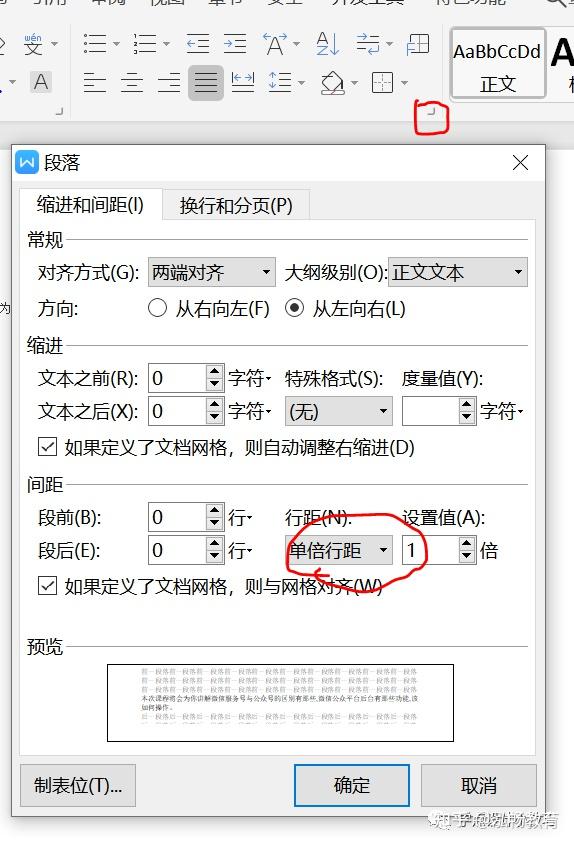Select the 正文 style in the gallery
Image resolution: width=574 pixels, height=846 pixels.
pyautogui.click(x=498, y=64)
